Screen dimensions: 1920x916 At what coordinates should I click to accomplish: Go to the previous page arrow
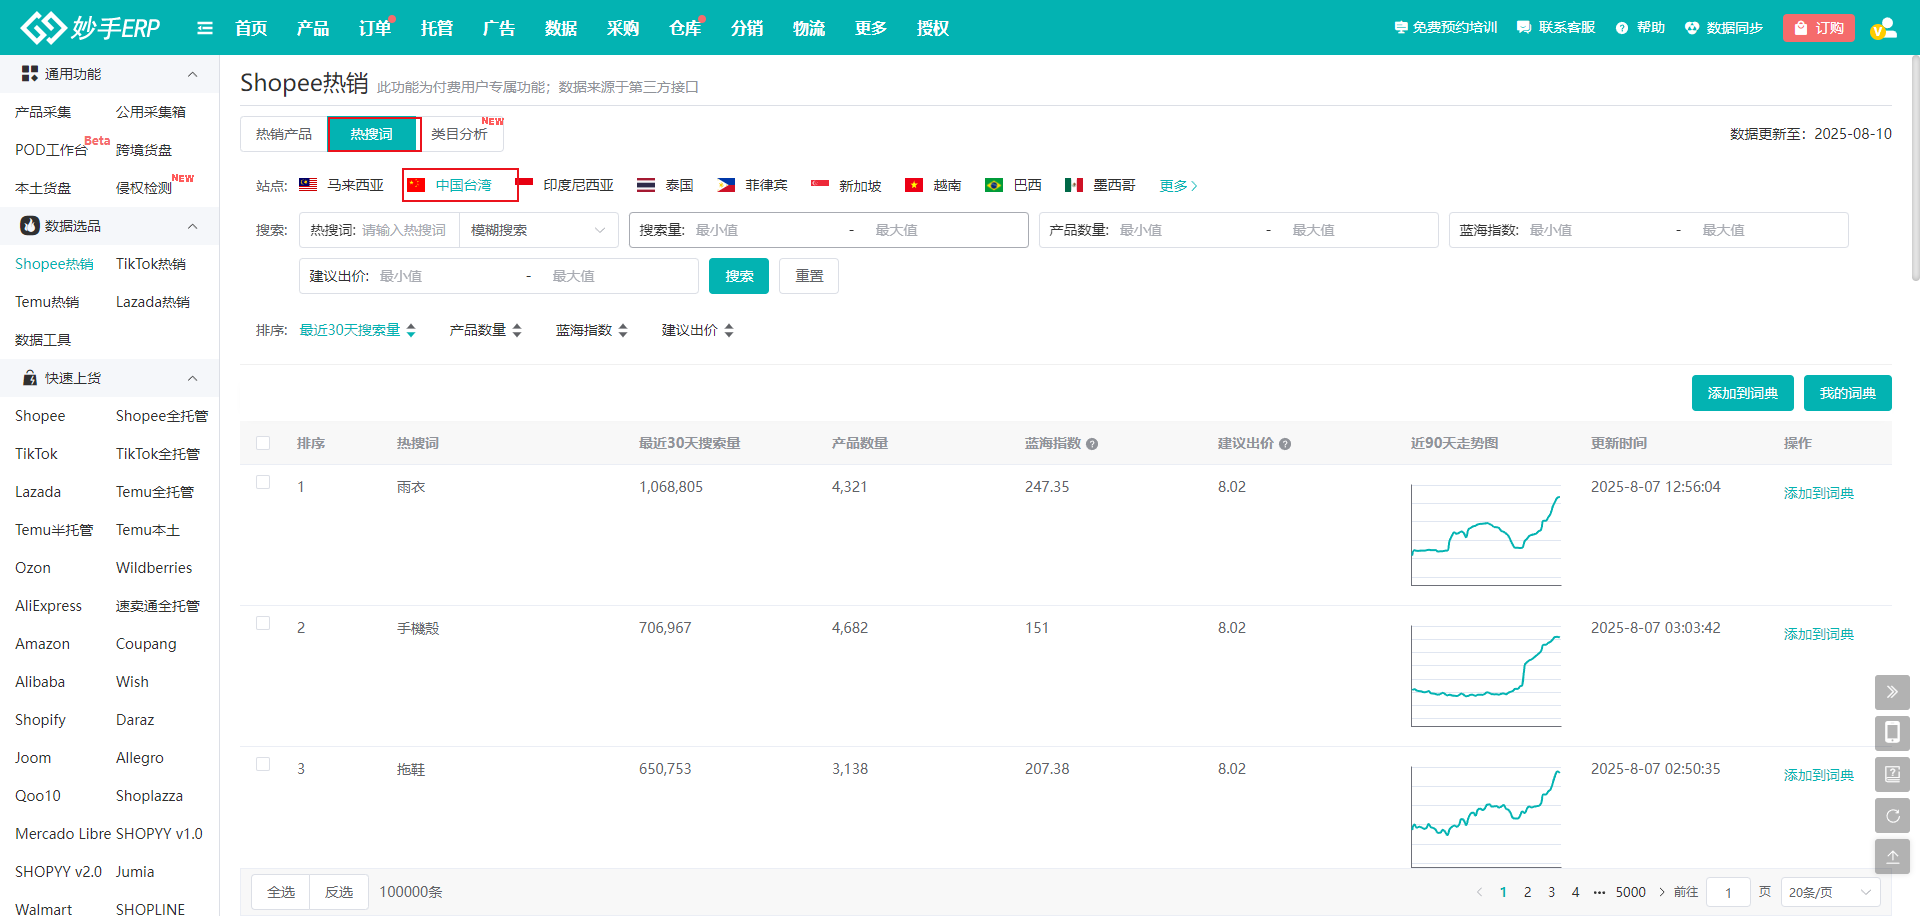pos(1479,892)
